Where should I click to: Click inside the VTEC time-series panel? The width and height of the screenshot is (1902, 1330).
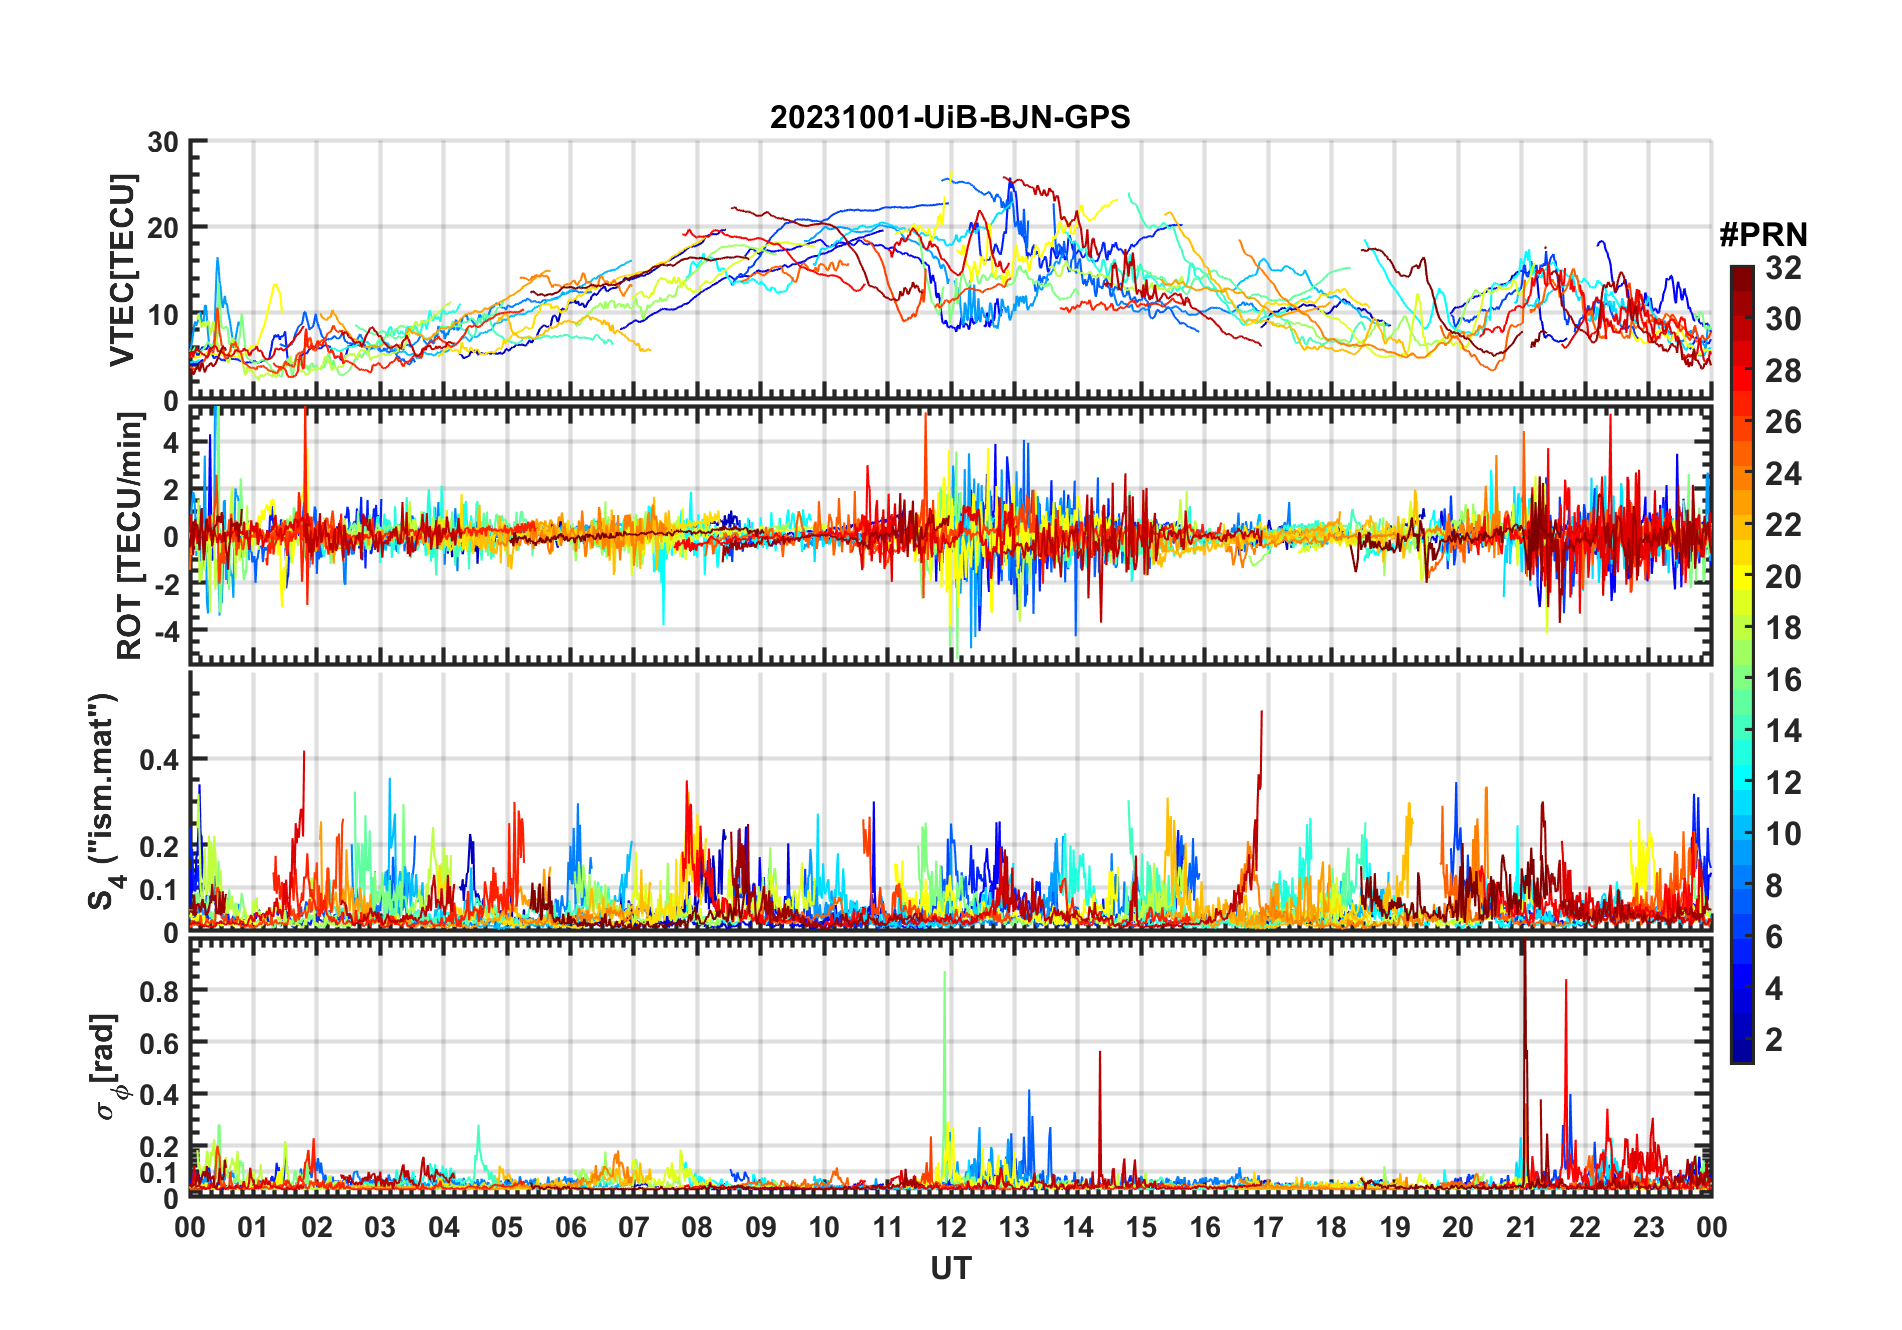(x=950, y=270)
